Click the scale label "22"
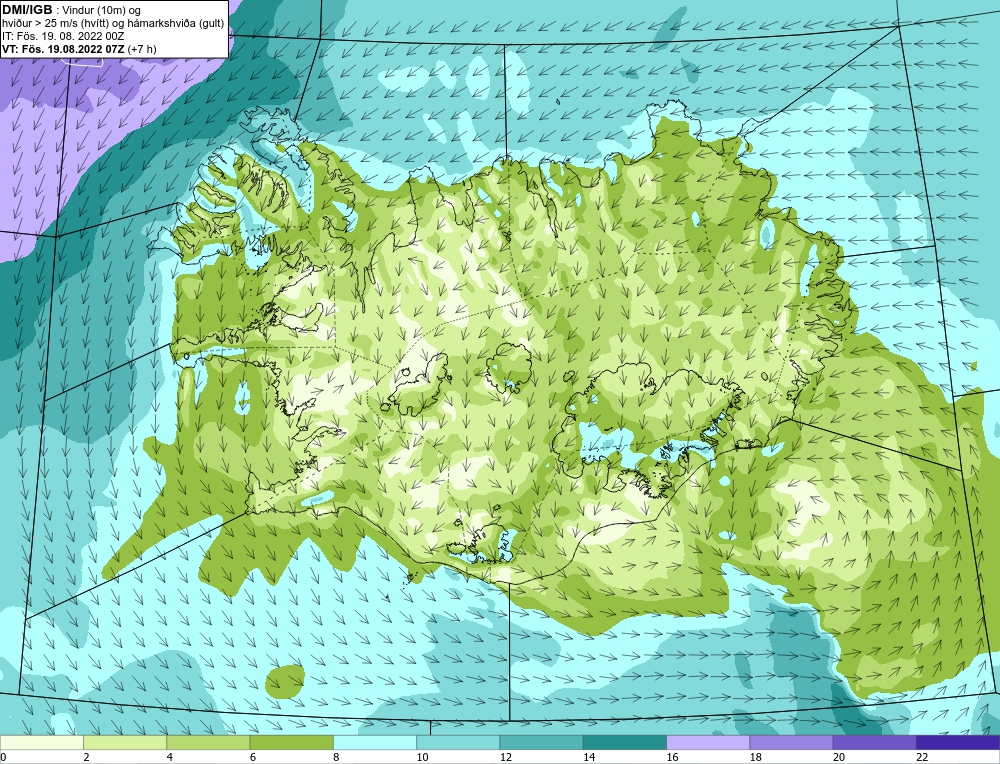Image resolution: width=1000 pixels, height=764 pixels. click(921, 757)
